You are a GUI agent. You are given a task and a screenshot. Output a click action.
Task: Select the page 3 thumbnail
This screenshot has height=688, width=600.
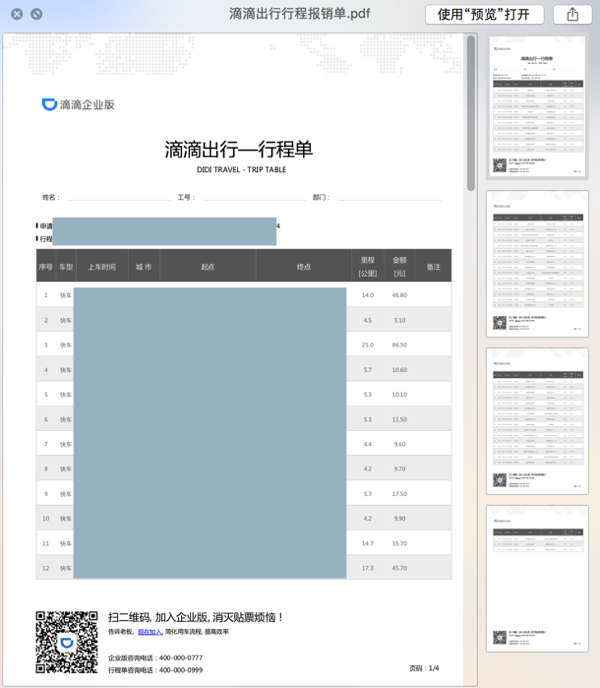pyautogui.click(x=537, y=421)
